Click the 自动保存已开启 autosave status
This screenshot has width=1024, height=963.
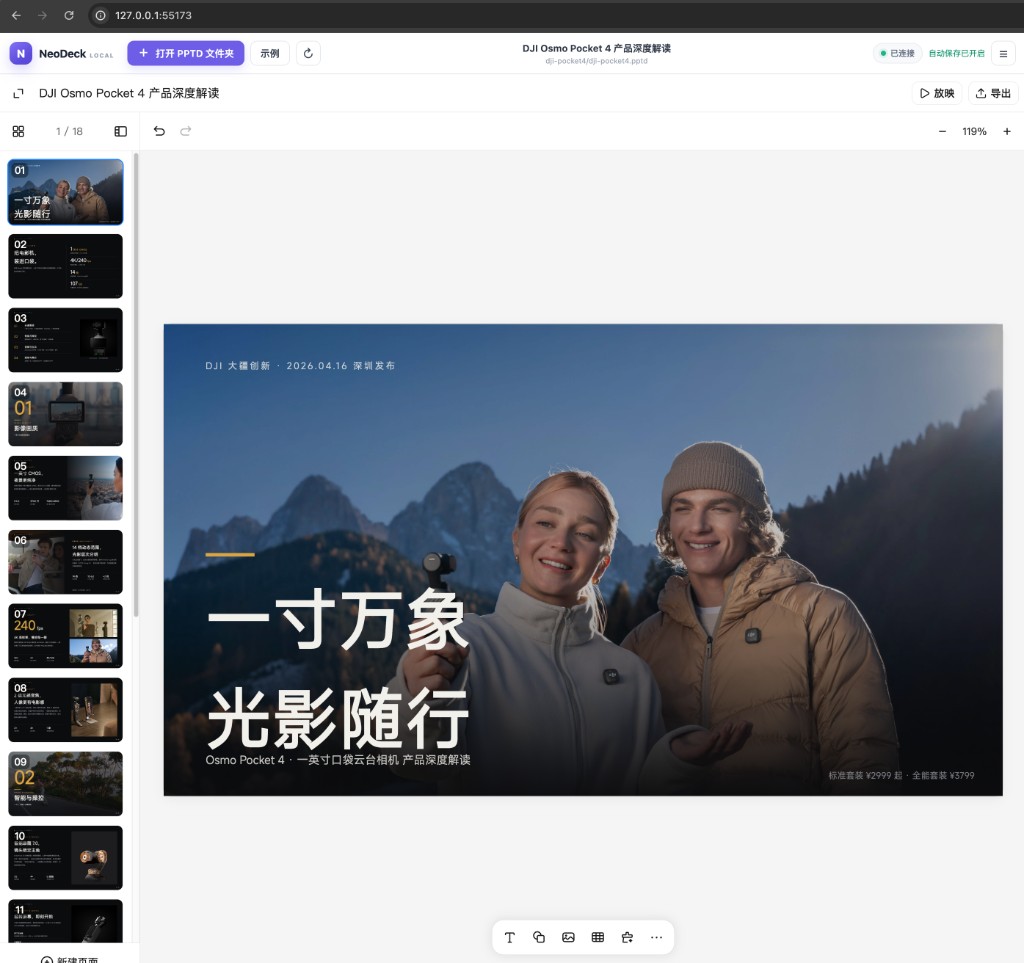956,54
